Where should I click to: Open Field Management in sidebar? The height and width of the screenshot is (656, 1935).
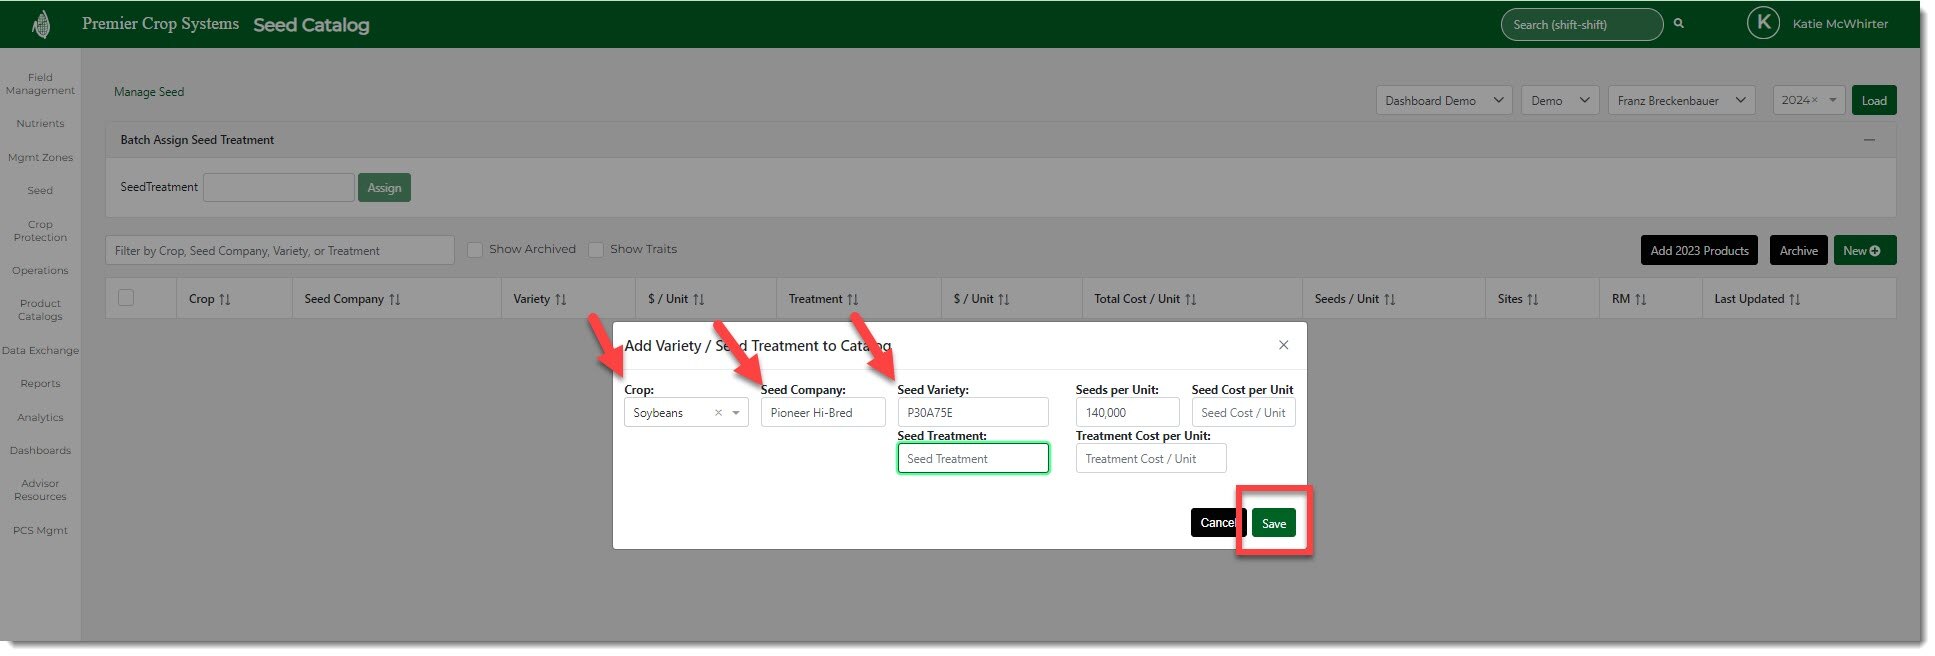point(40,84)
